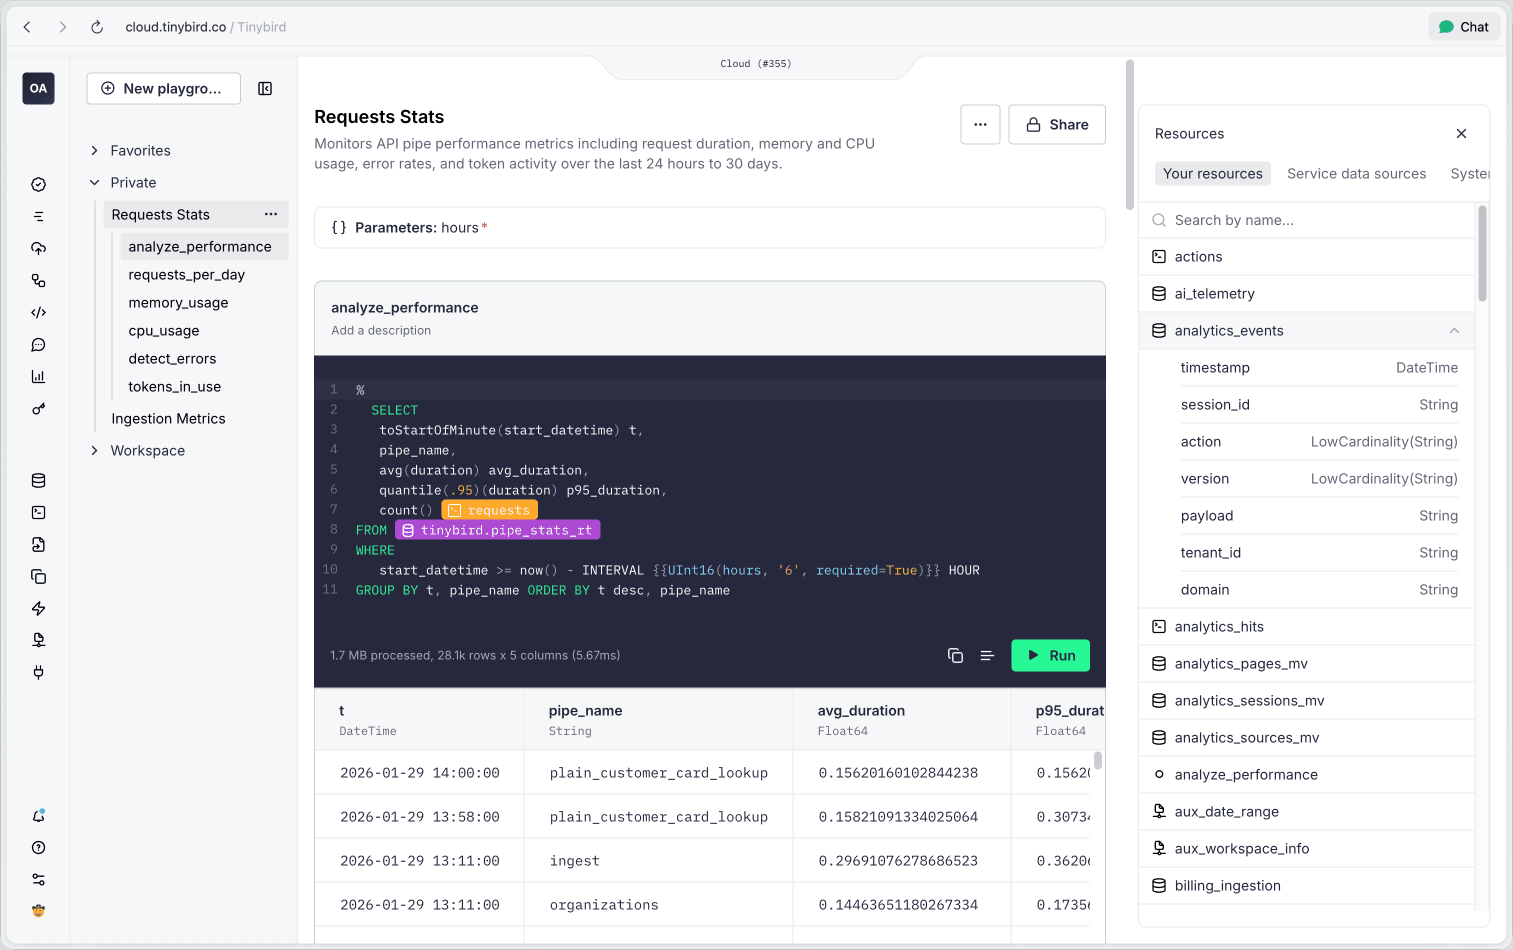This screenshot has height=950, width=1513.
Task: Click the Share button
Action: (x=1056, y=124)
